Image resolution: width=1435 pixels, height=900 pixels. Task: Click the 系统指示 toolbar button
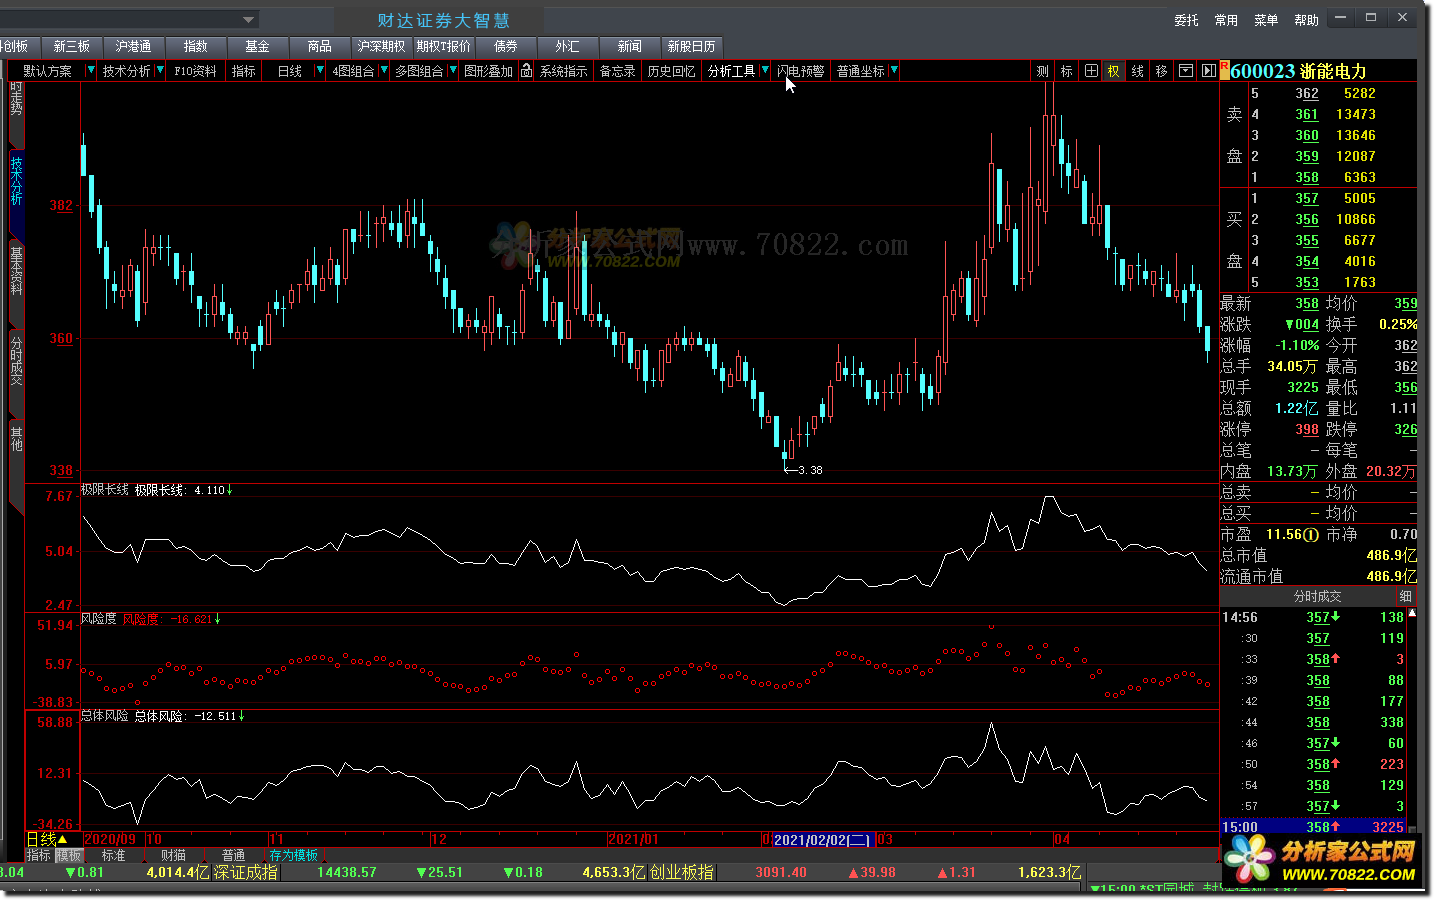pyautogui.click(x=563, y=71)
